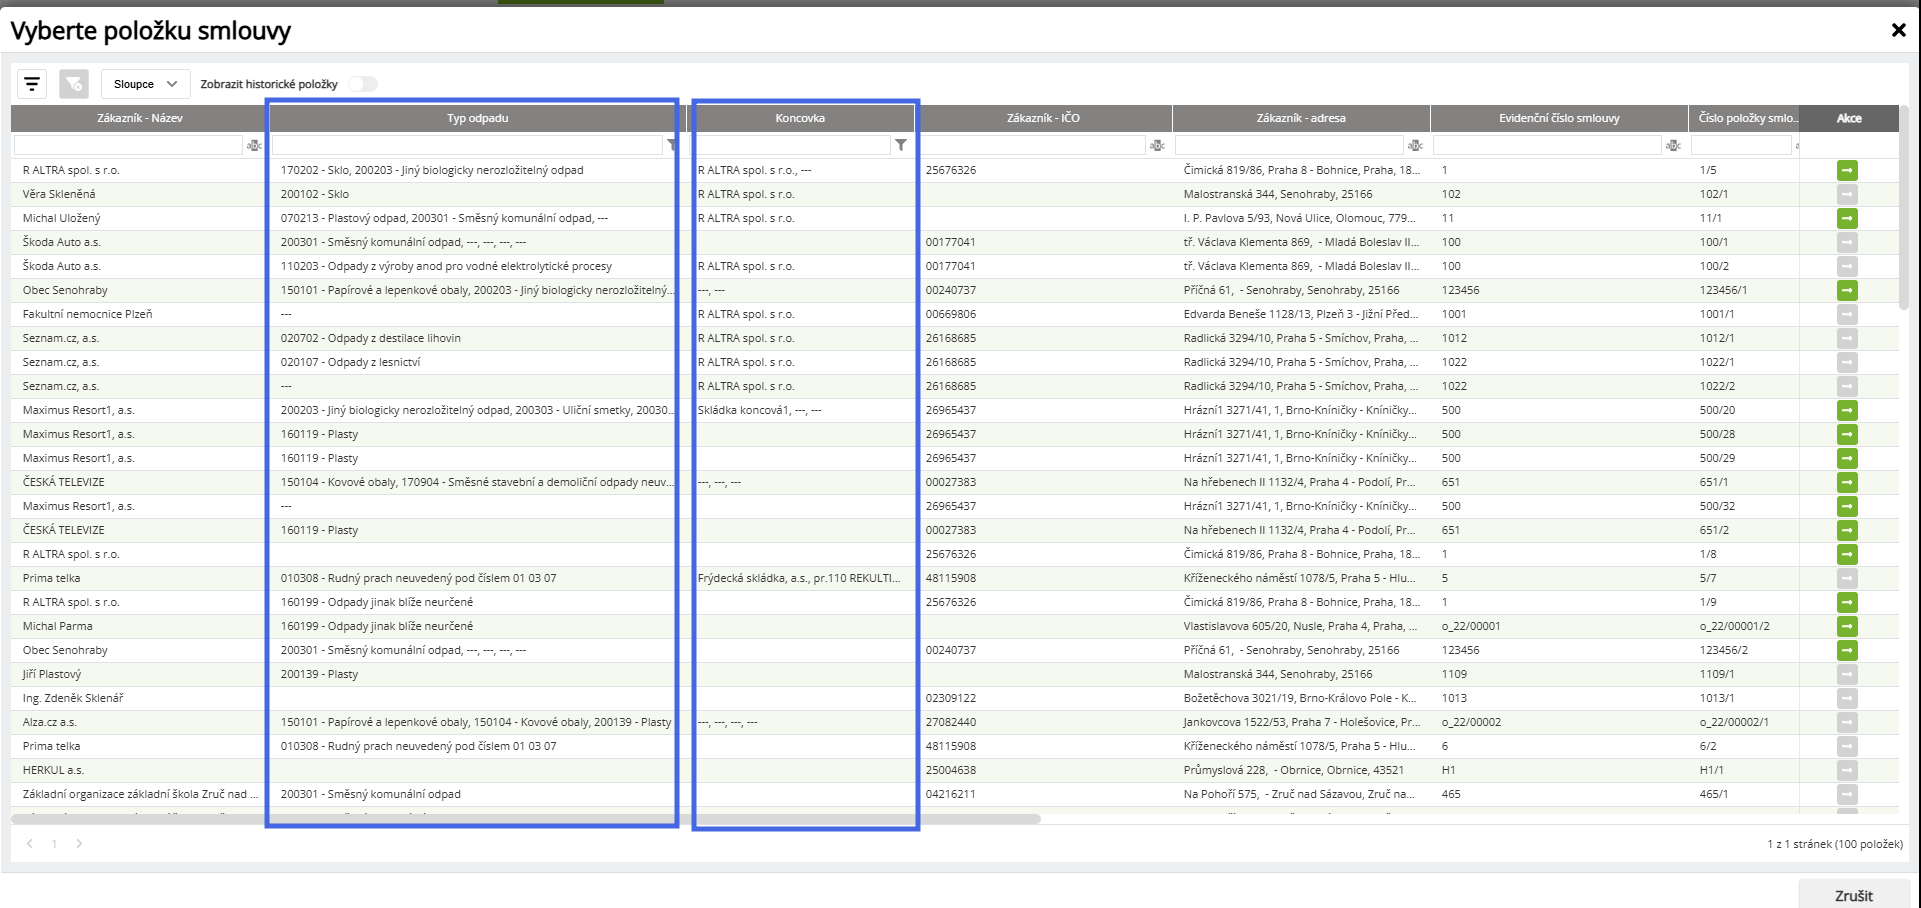Open the filter menu icon in toolbar
Viewport: 1921px width, 908px height.
click(32, 84)
